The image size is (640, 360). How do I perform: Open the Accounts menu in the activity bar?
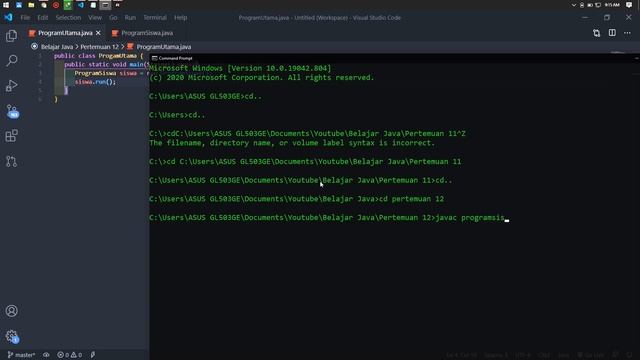[11, 311]
